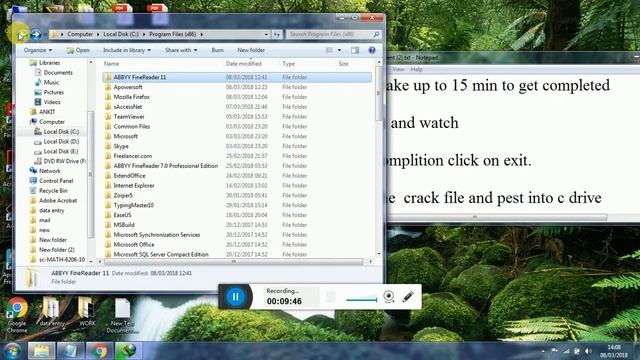
Task: Select the Skype folder
Action: pos(121,146)
